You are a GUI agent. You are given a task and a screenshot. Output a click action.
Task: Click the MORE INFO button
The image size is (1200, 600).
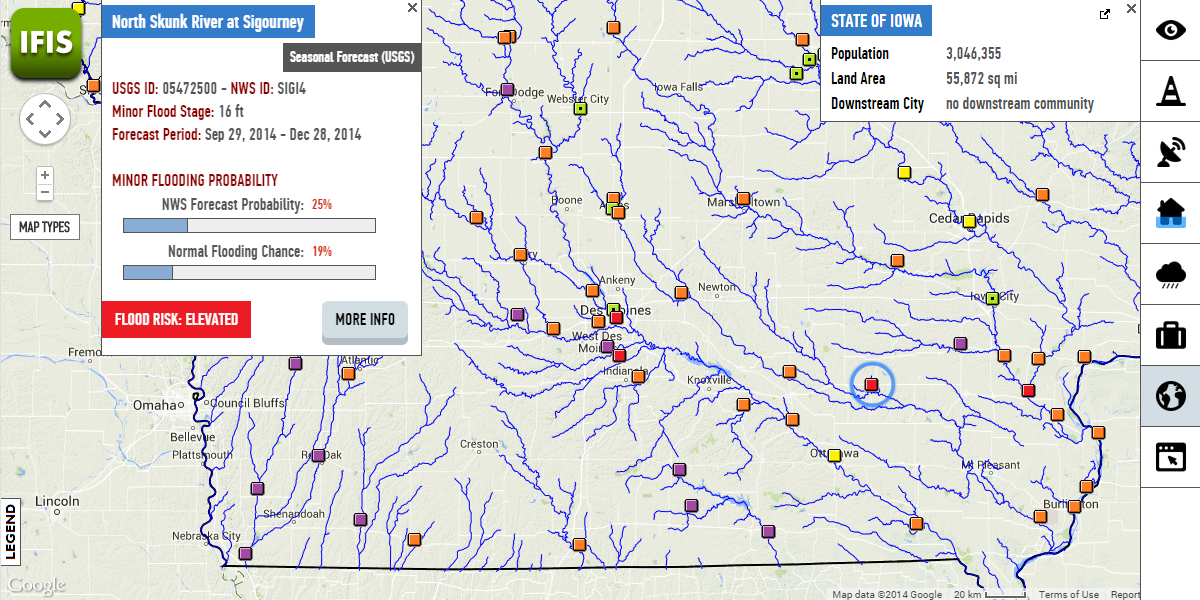[x=365, y=320]
